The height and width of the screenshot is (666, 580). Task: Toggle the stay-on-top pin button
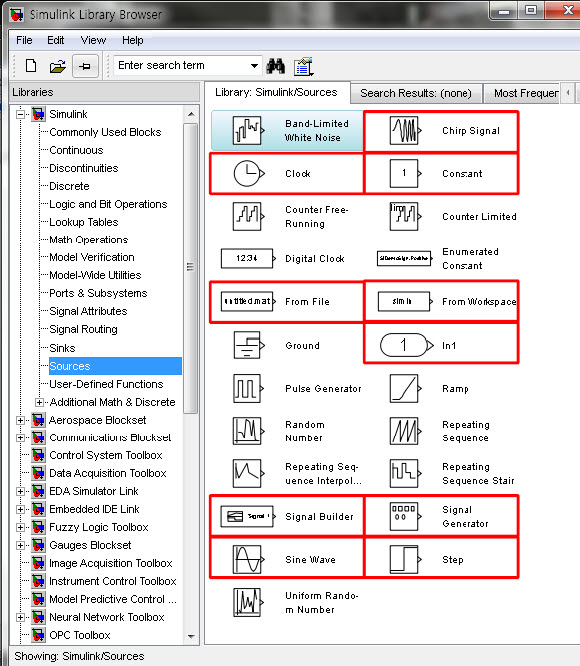pyautogui.click(x=85, y=66)
